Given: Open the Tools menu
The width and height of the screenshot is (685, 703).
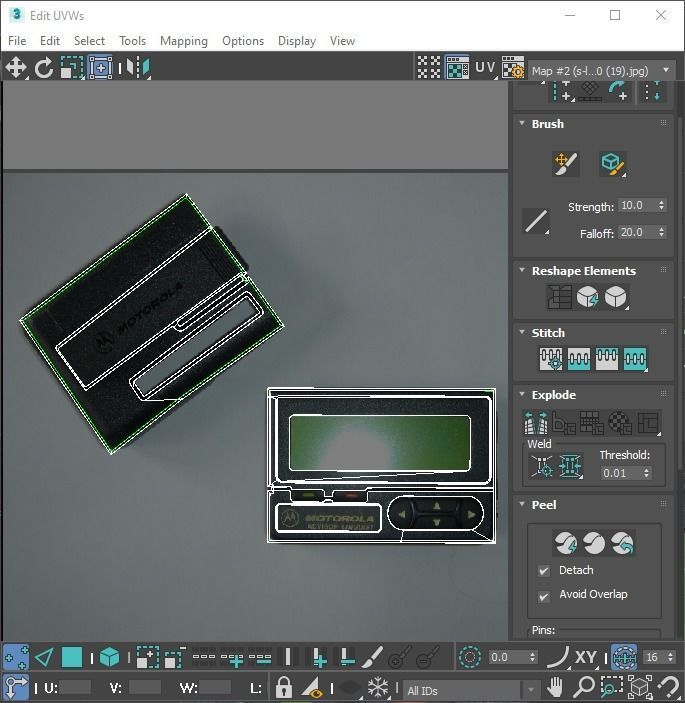Looking at the screenshot, I should (132, 41).
